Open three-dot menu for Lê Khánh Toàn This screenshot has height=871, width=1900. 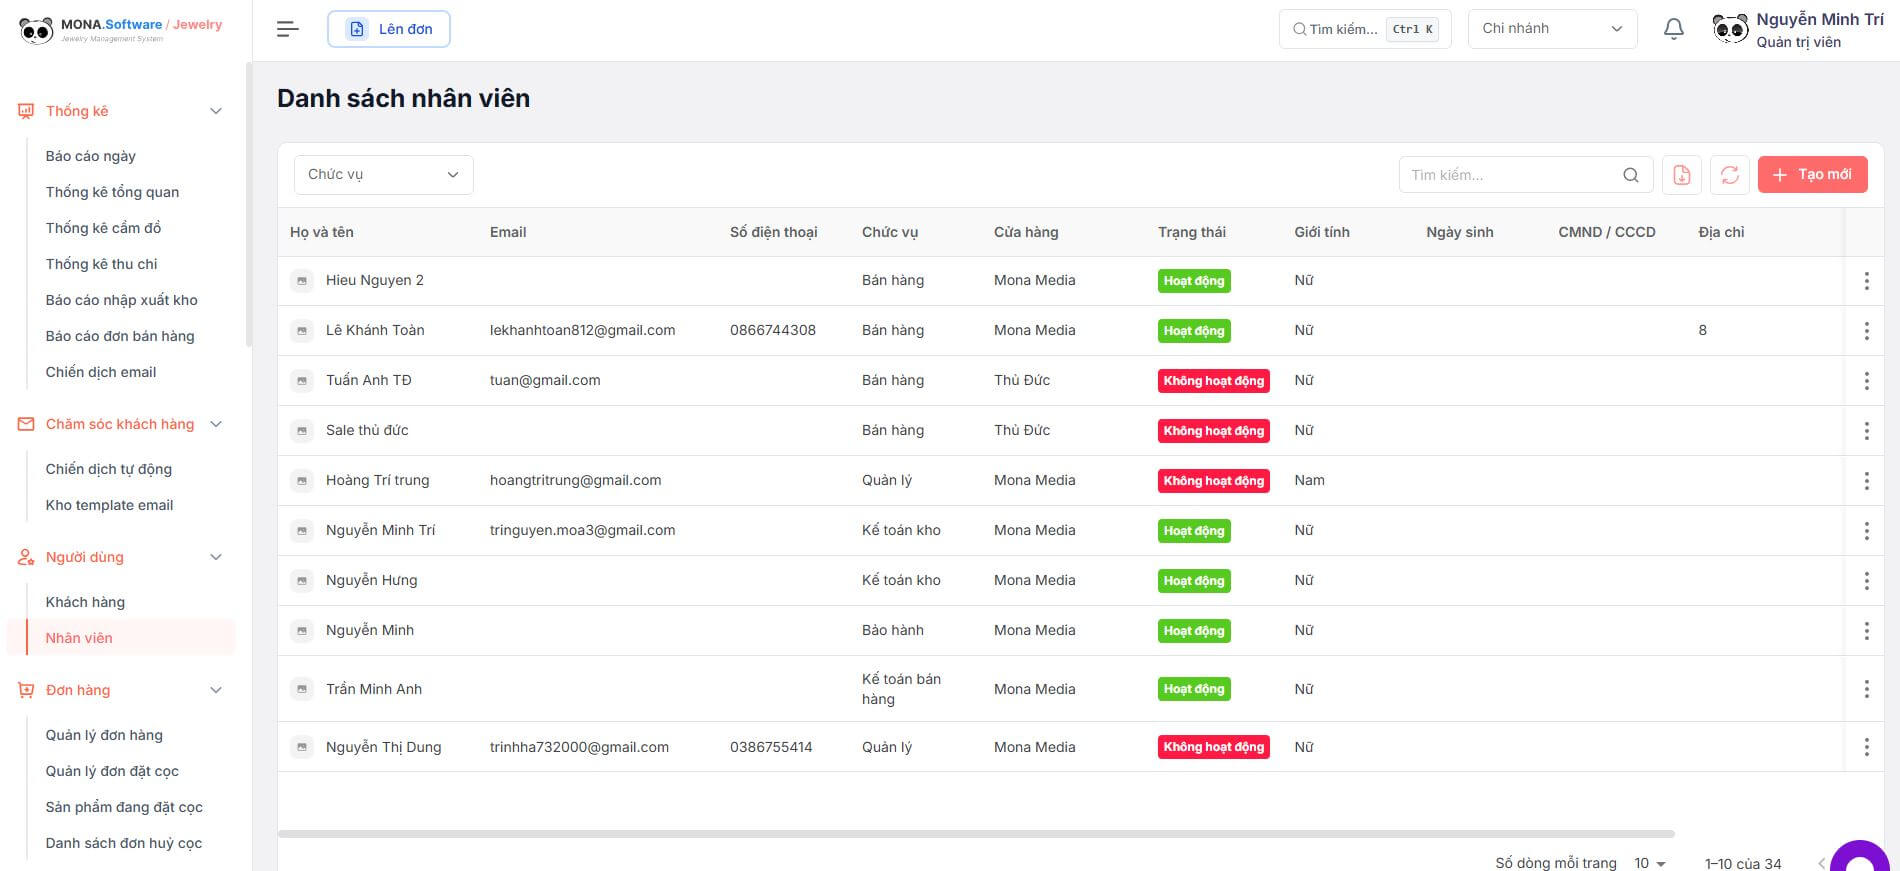(x=1865, y=331)
